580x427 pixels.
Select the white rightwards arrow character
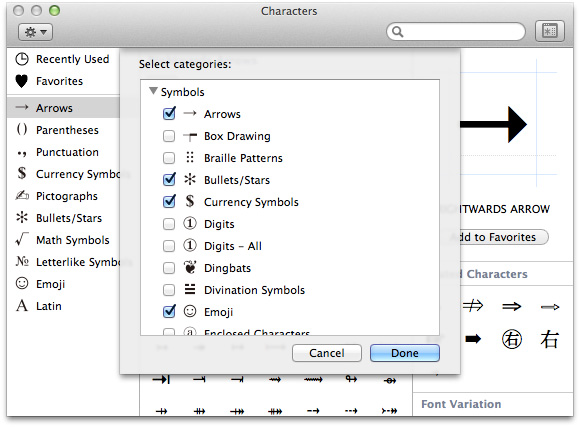[x=550, y=307]
